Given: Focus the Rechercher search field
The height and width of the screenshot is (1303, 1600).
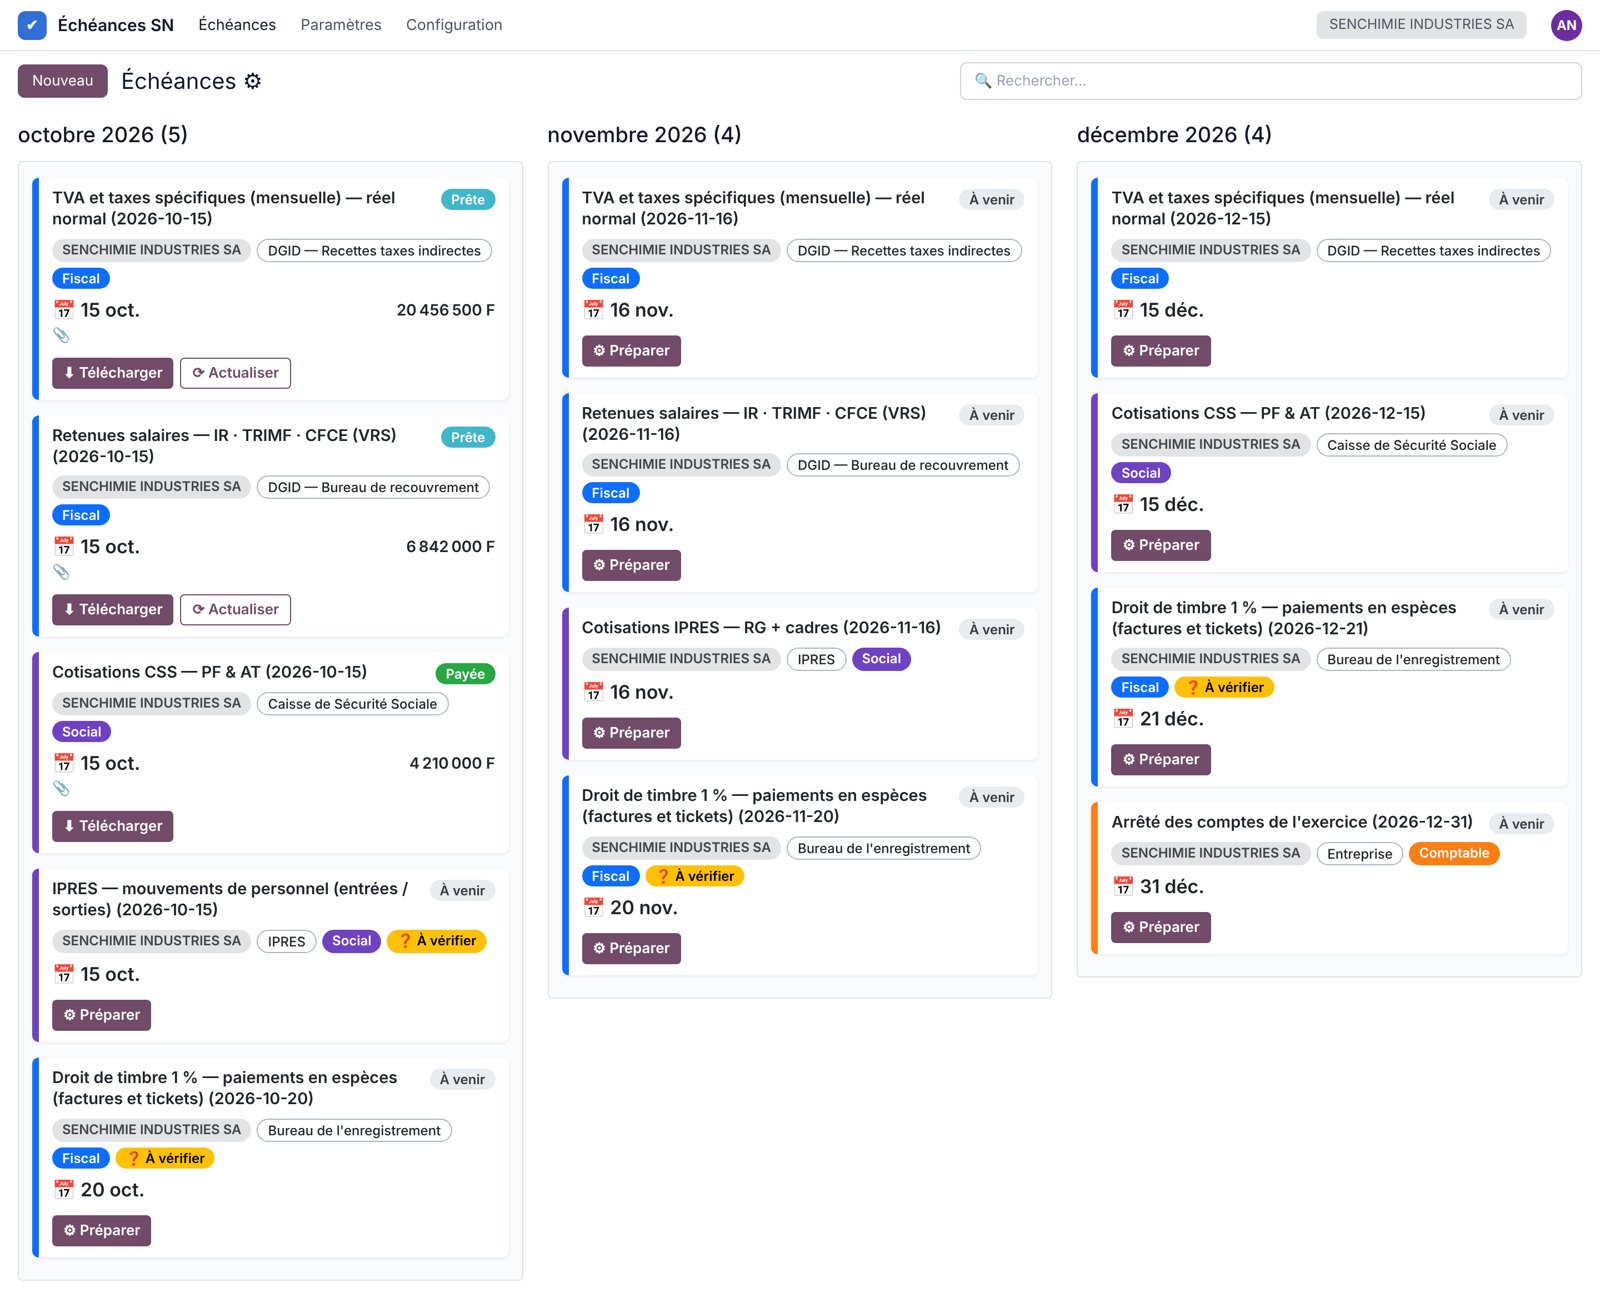Looking at the screenshot, I should click(x=1271, y=81).
